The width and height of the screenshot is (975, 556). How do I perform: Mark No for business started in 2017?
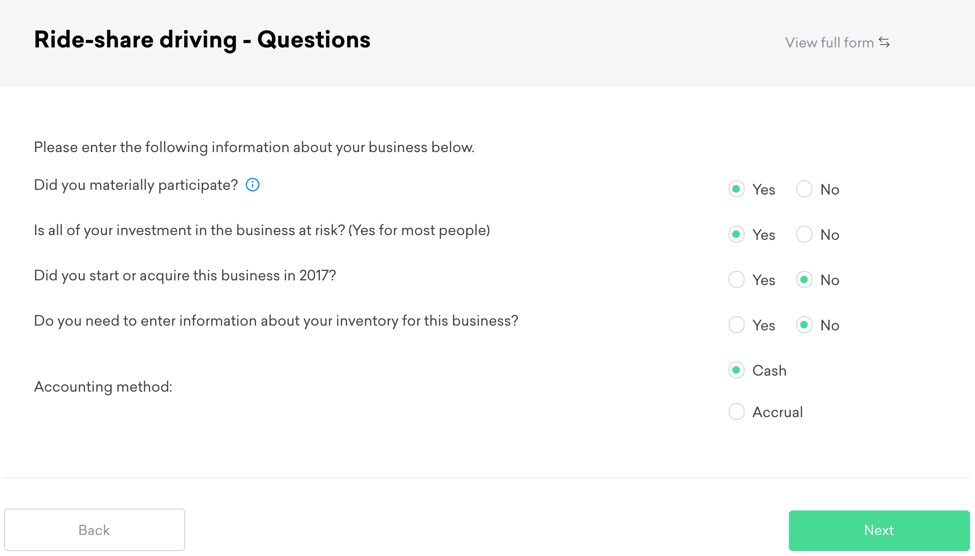pyautogui.click(x=804, y=280)
